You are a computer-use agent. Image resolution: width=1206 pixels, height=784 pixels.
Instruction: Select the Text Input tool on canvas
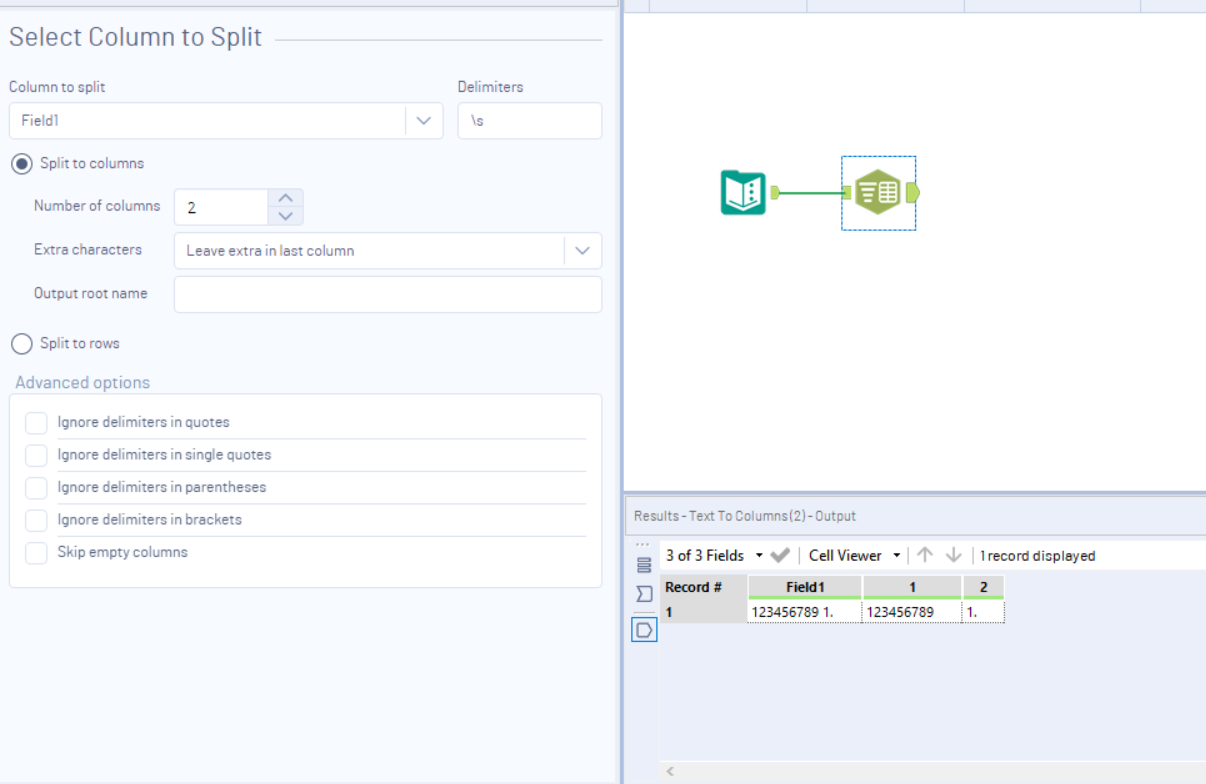pos(743,193)
